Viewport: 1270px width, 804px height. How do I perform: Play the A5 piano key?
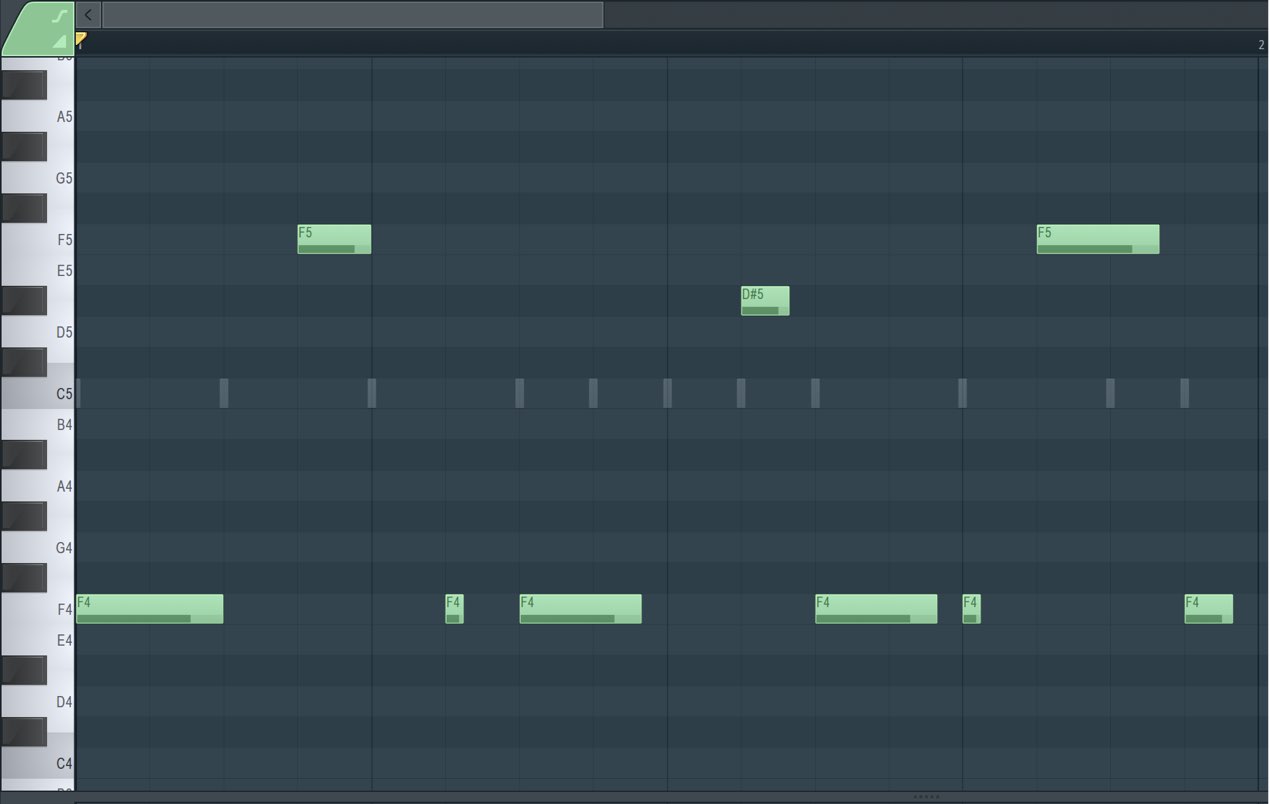click(x=60, y=116)
